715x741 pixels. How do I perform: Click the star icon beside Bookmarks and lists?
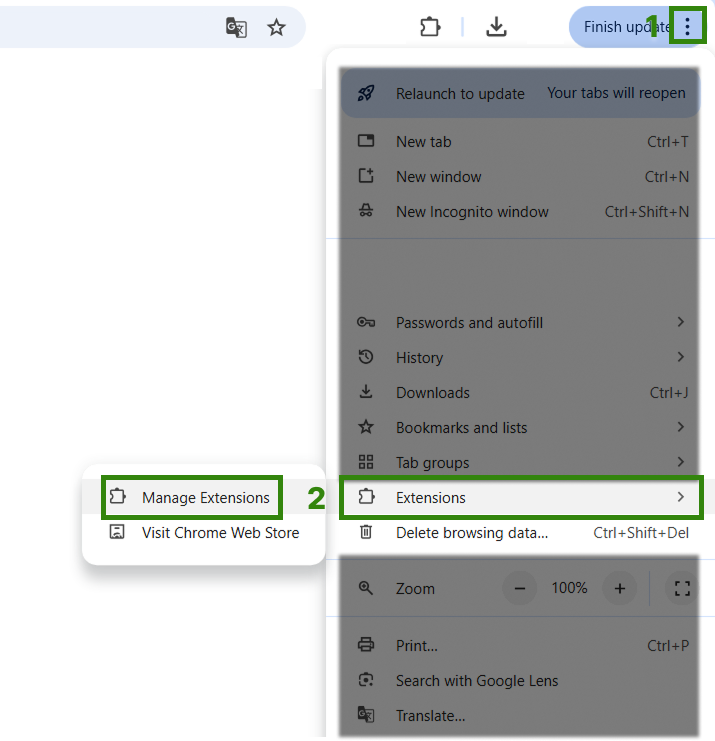click(x=366, y=427)
